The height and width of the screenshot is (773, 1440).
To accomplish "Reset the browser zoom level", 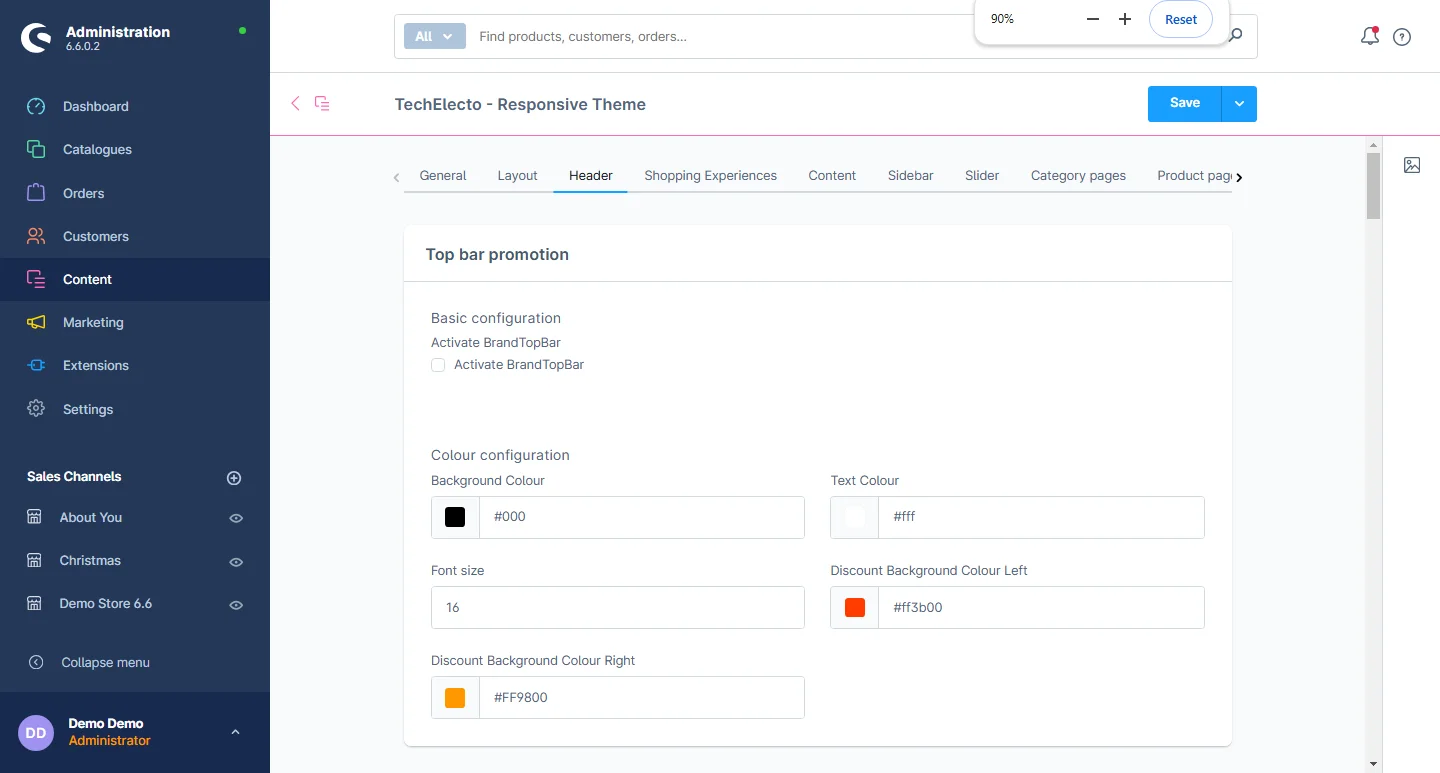I will 1180,19.
